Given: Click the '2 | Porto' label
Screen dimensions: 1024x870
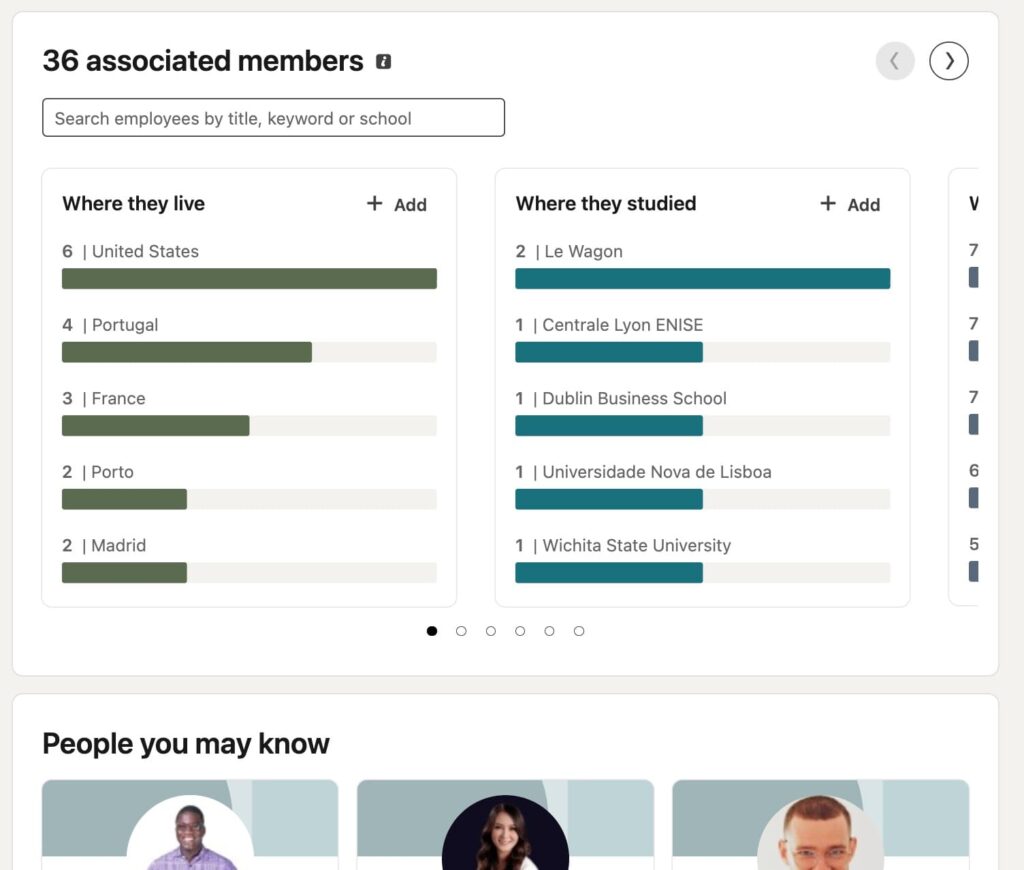Looking at the screenshot, I should tap(98, 472).
